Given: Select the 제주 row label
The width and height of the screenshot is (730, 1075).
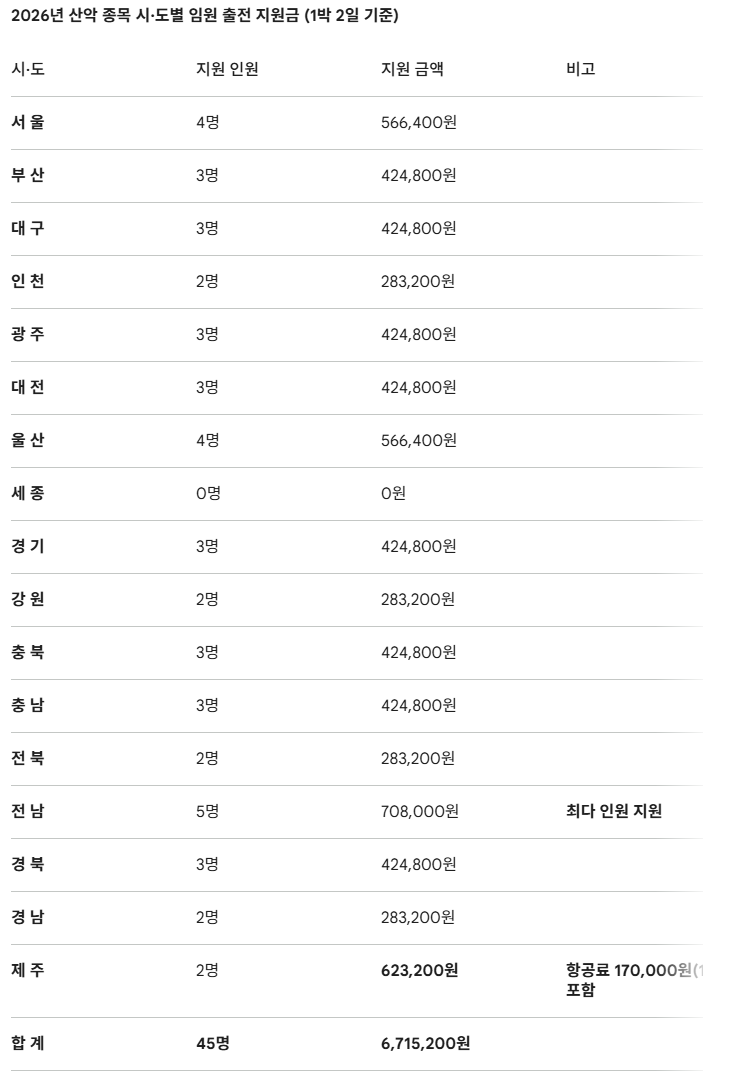Looking at the screenshot, I should pos(28,970).
